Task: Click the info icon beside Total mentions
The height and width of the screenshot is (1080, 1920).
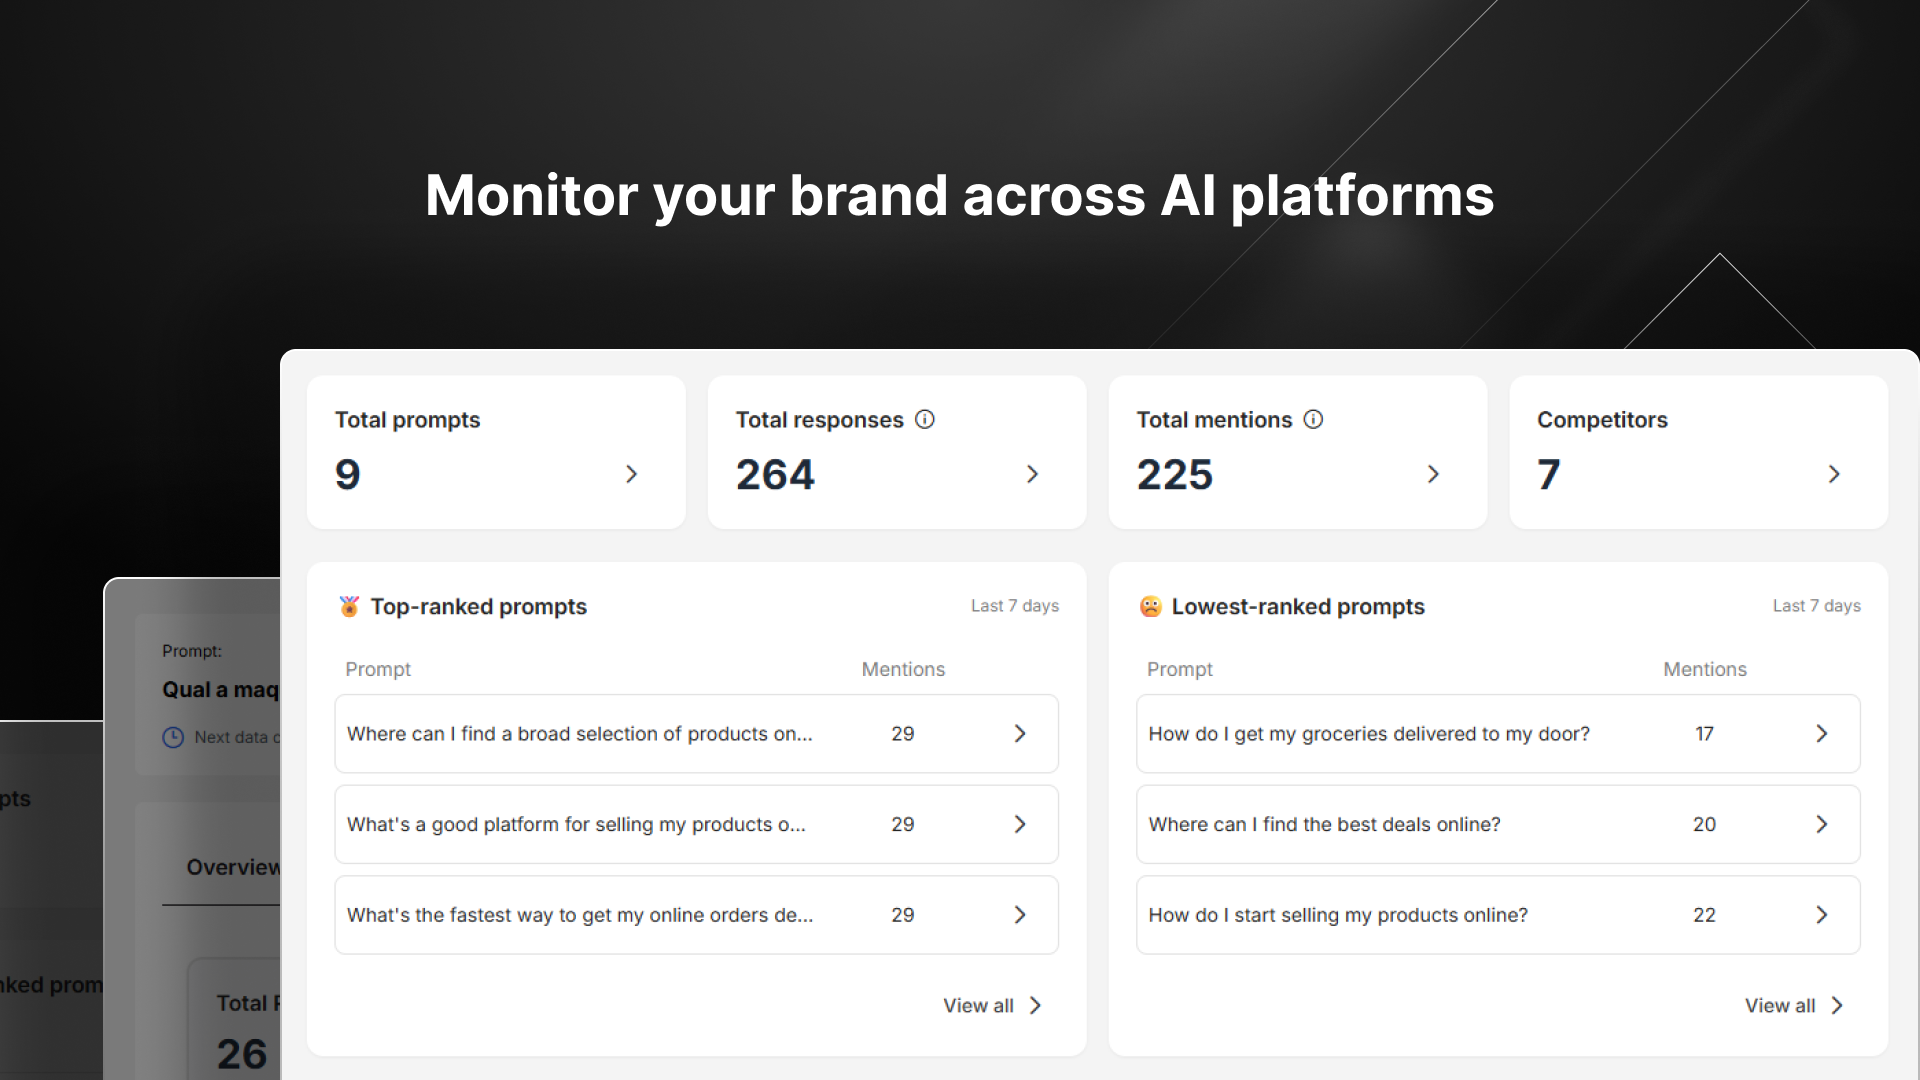Action: (x=1313, y=420)
